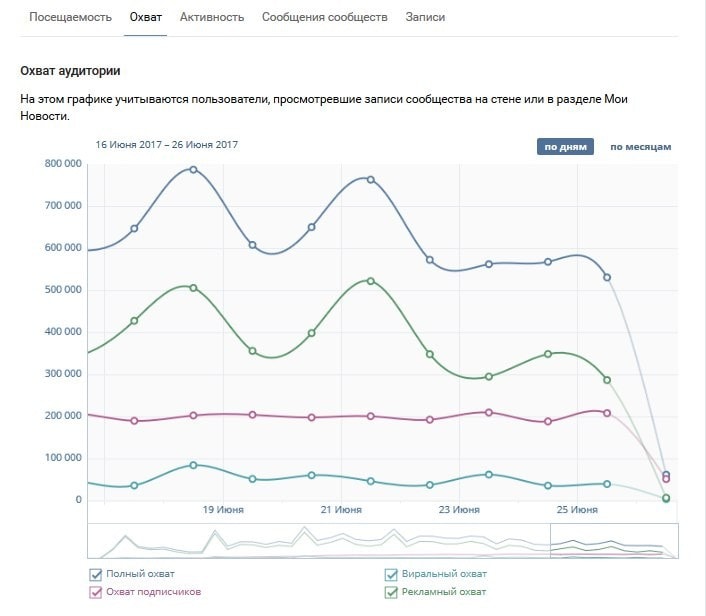Click the highest point on the teal line
Viewport: 706px width, 616px height.
tap(193, 465)
